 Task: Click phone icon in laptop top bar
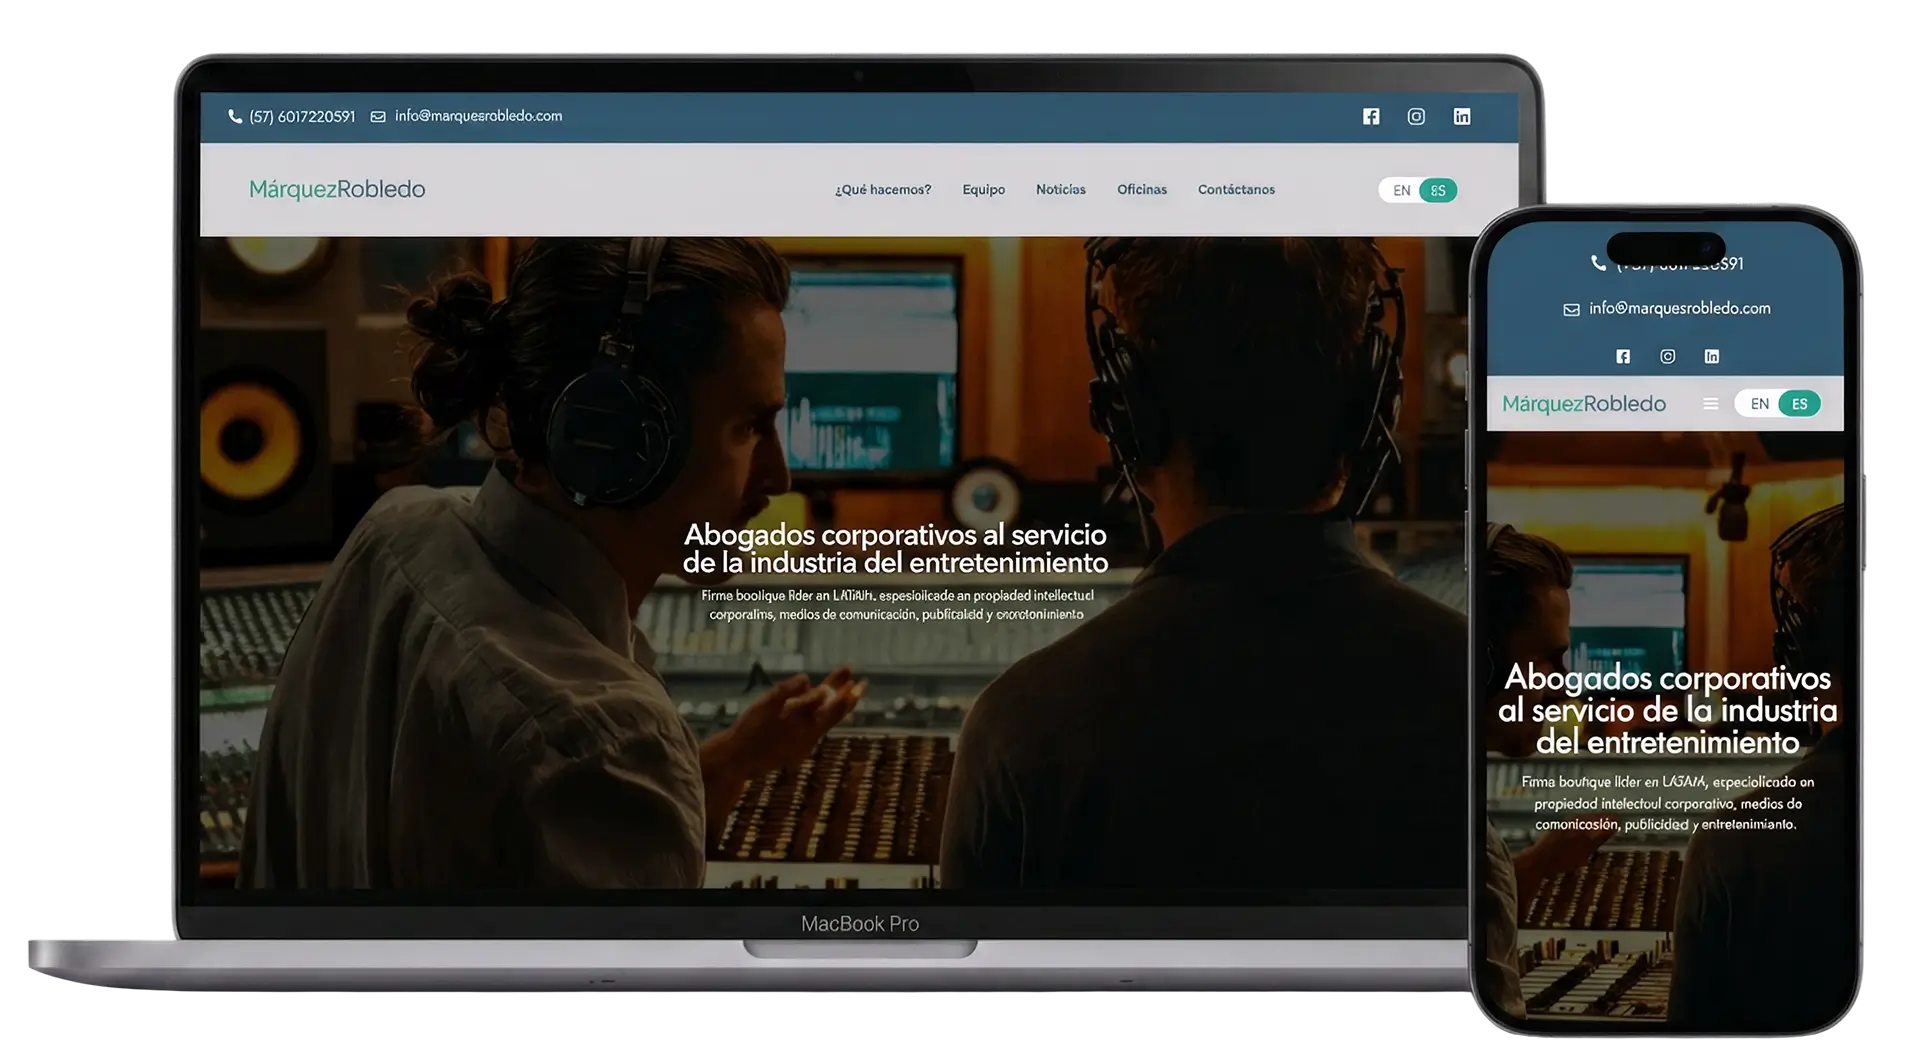point(235,116)
